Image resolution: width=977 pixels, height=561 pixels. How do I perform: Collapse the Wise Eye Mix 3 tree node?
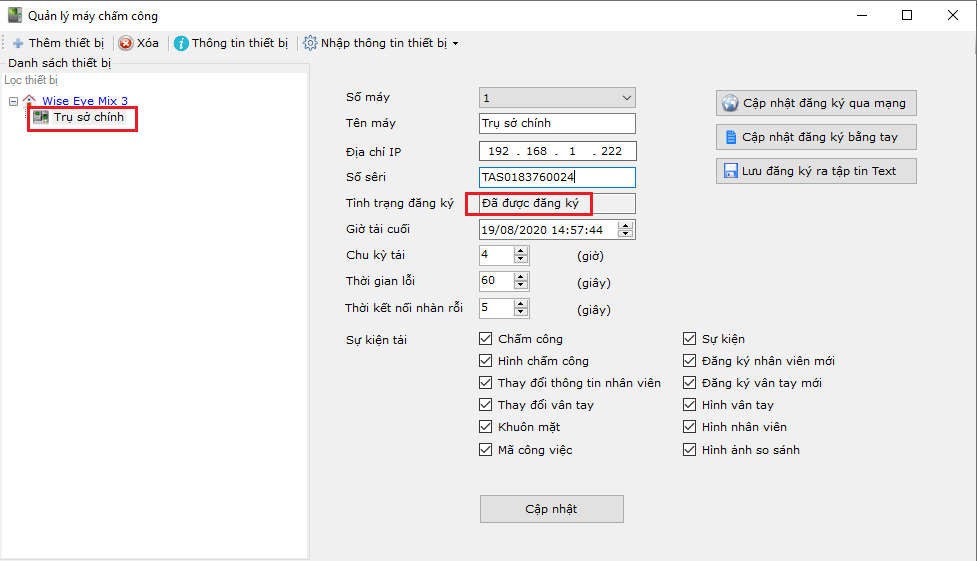coord(12,101)
